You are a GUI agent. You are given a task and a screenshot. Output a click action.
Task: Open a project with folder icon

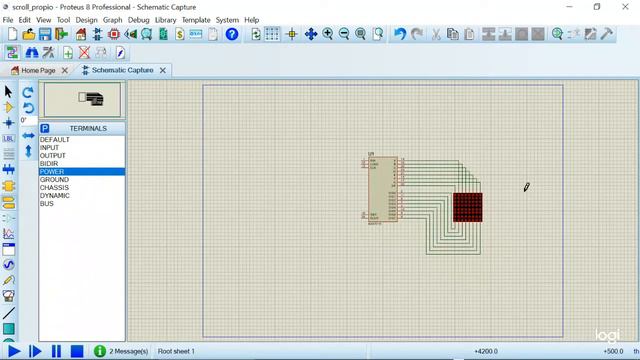[29, 34]
